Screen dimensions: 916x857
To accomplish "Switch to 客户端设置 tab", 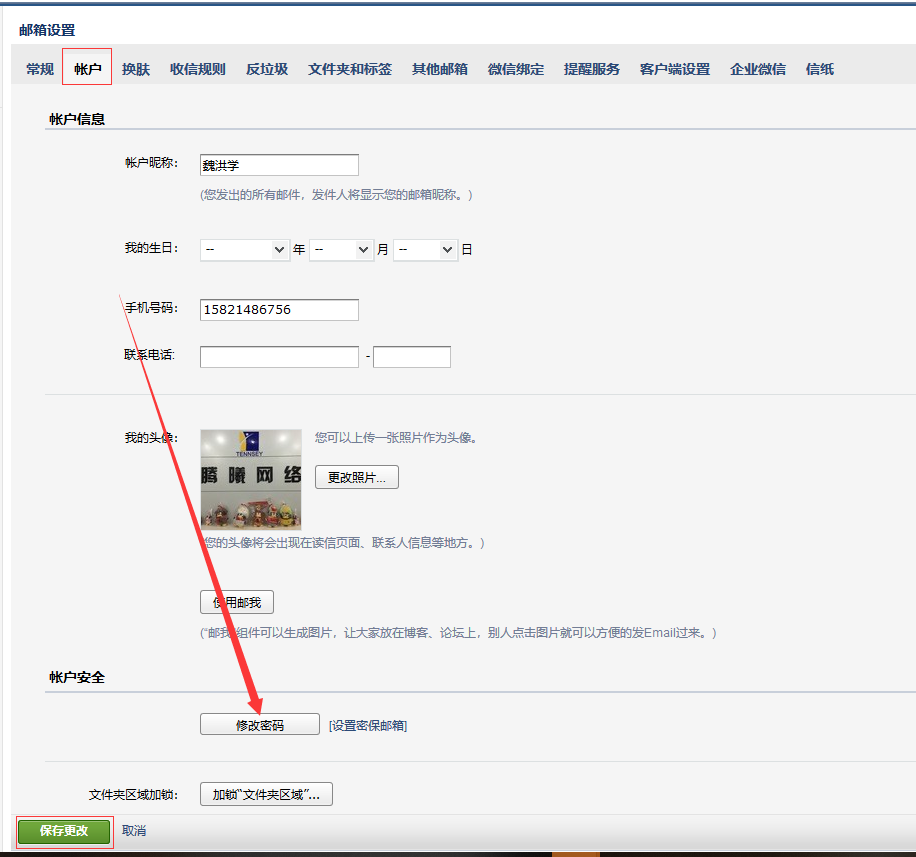I will coord(674,69).
